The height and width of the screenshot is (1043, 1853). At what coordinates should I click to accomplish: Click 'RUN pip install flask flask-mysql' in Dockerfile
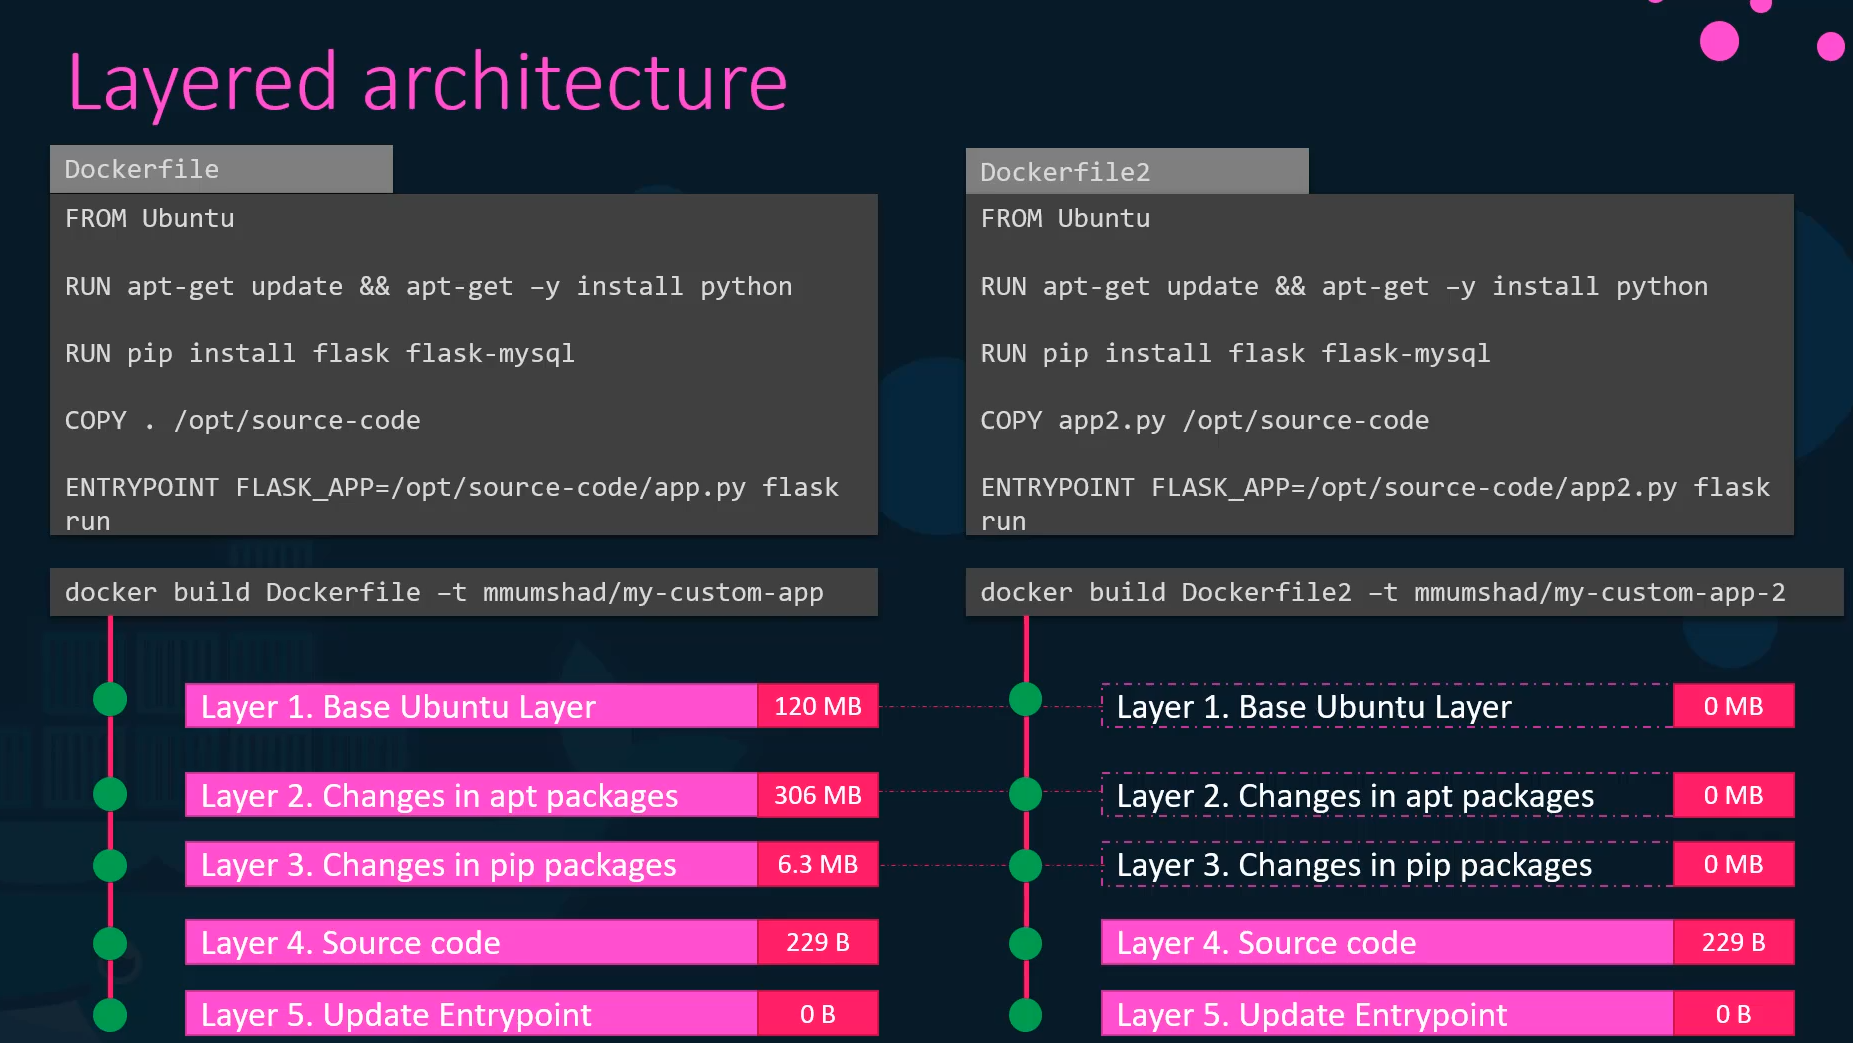(320, 353)
